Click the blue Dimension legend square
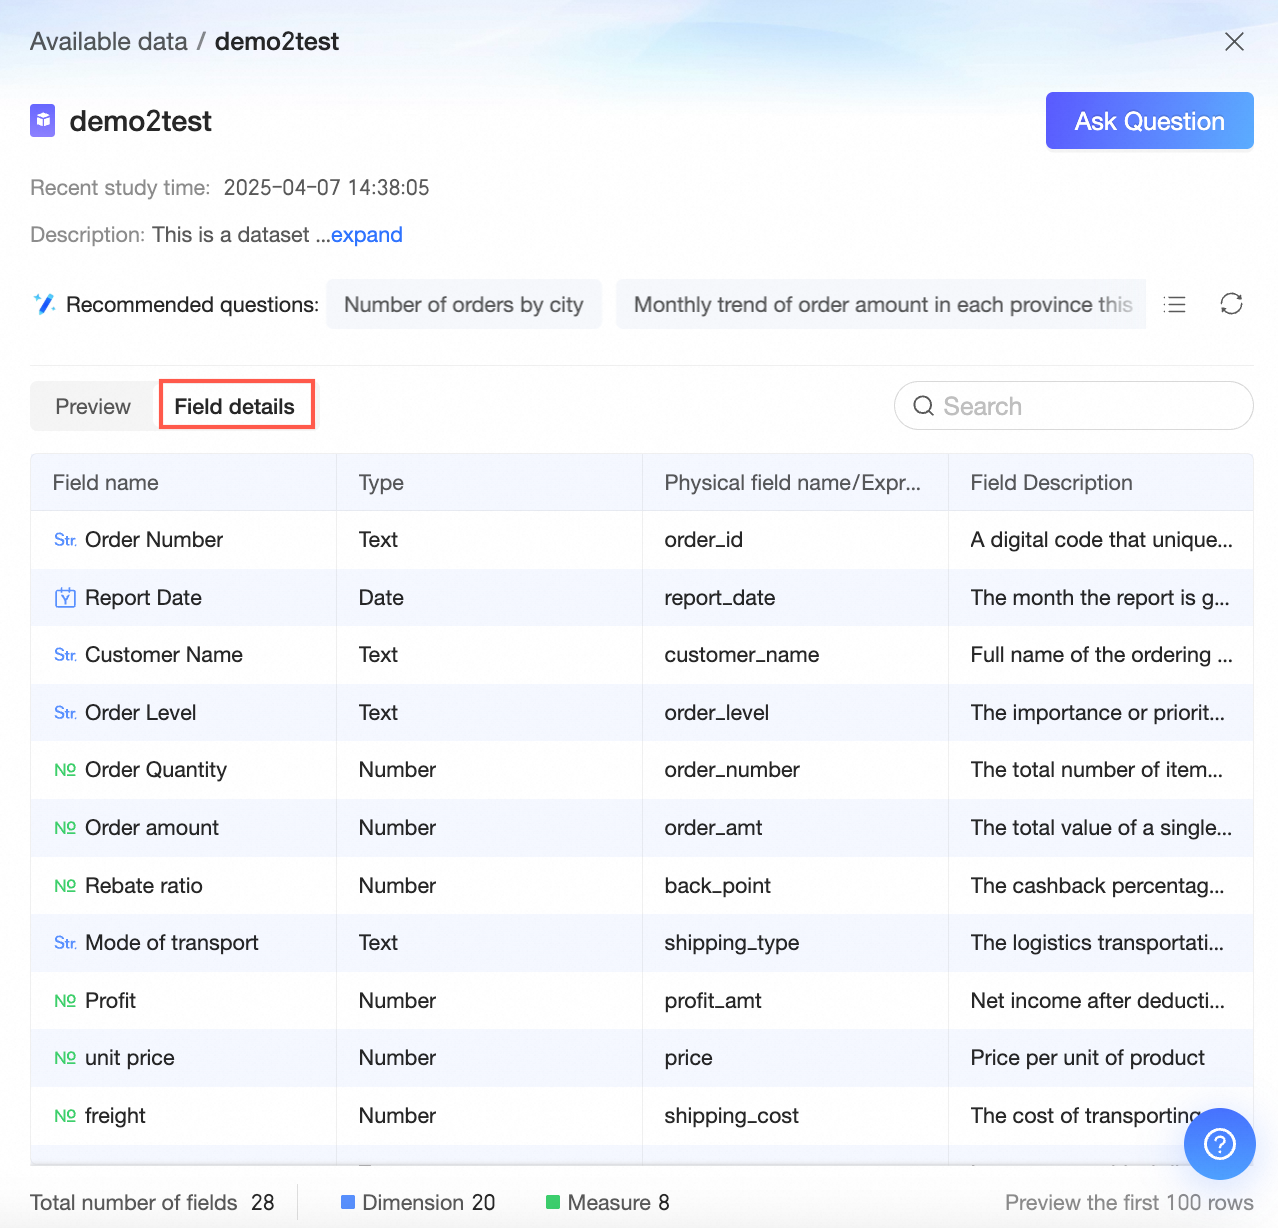 (x=348, y=1202)
